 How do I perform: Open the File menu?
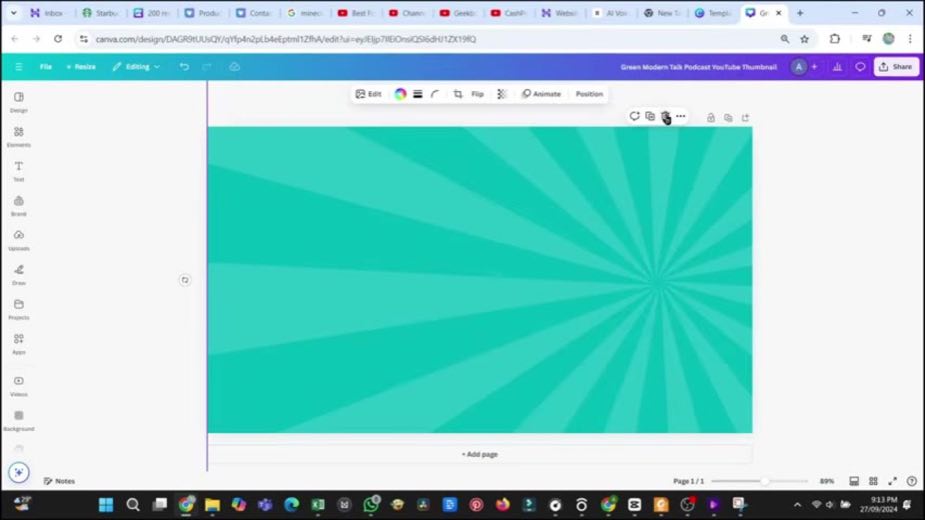(x=45, y=67)
